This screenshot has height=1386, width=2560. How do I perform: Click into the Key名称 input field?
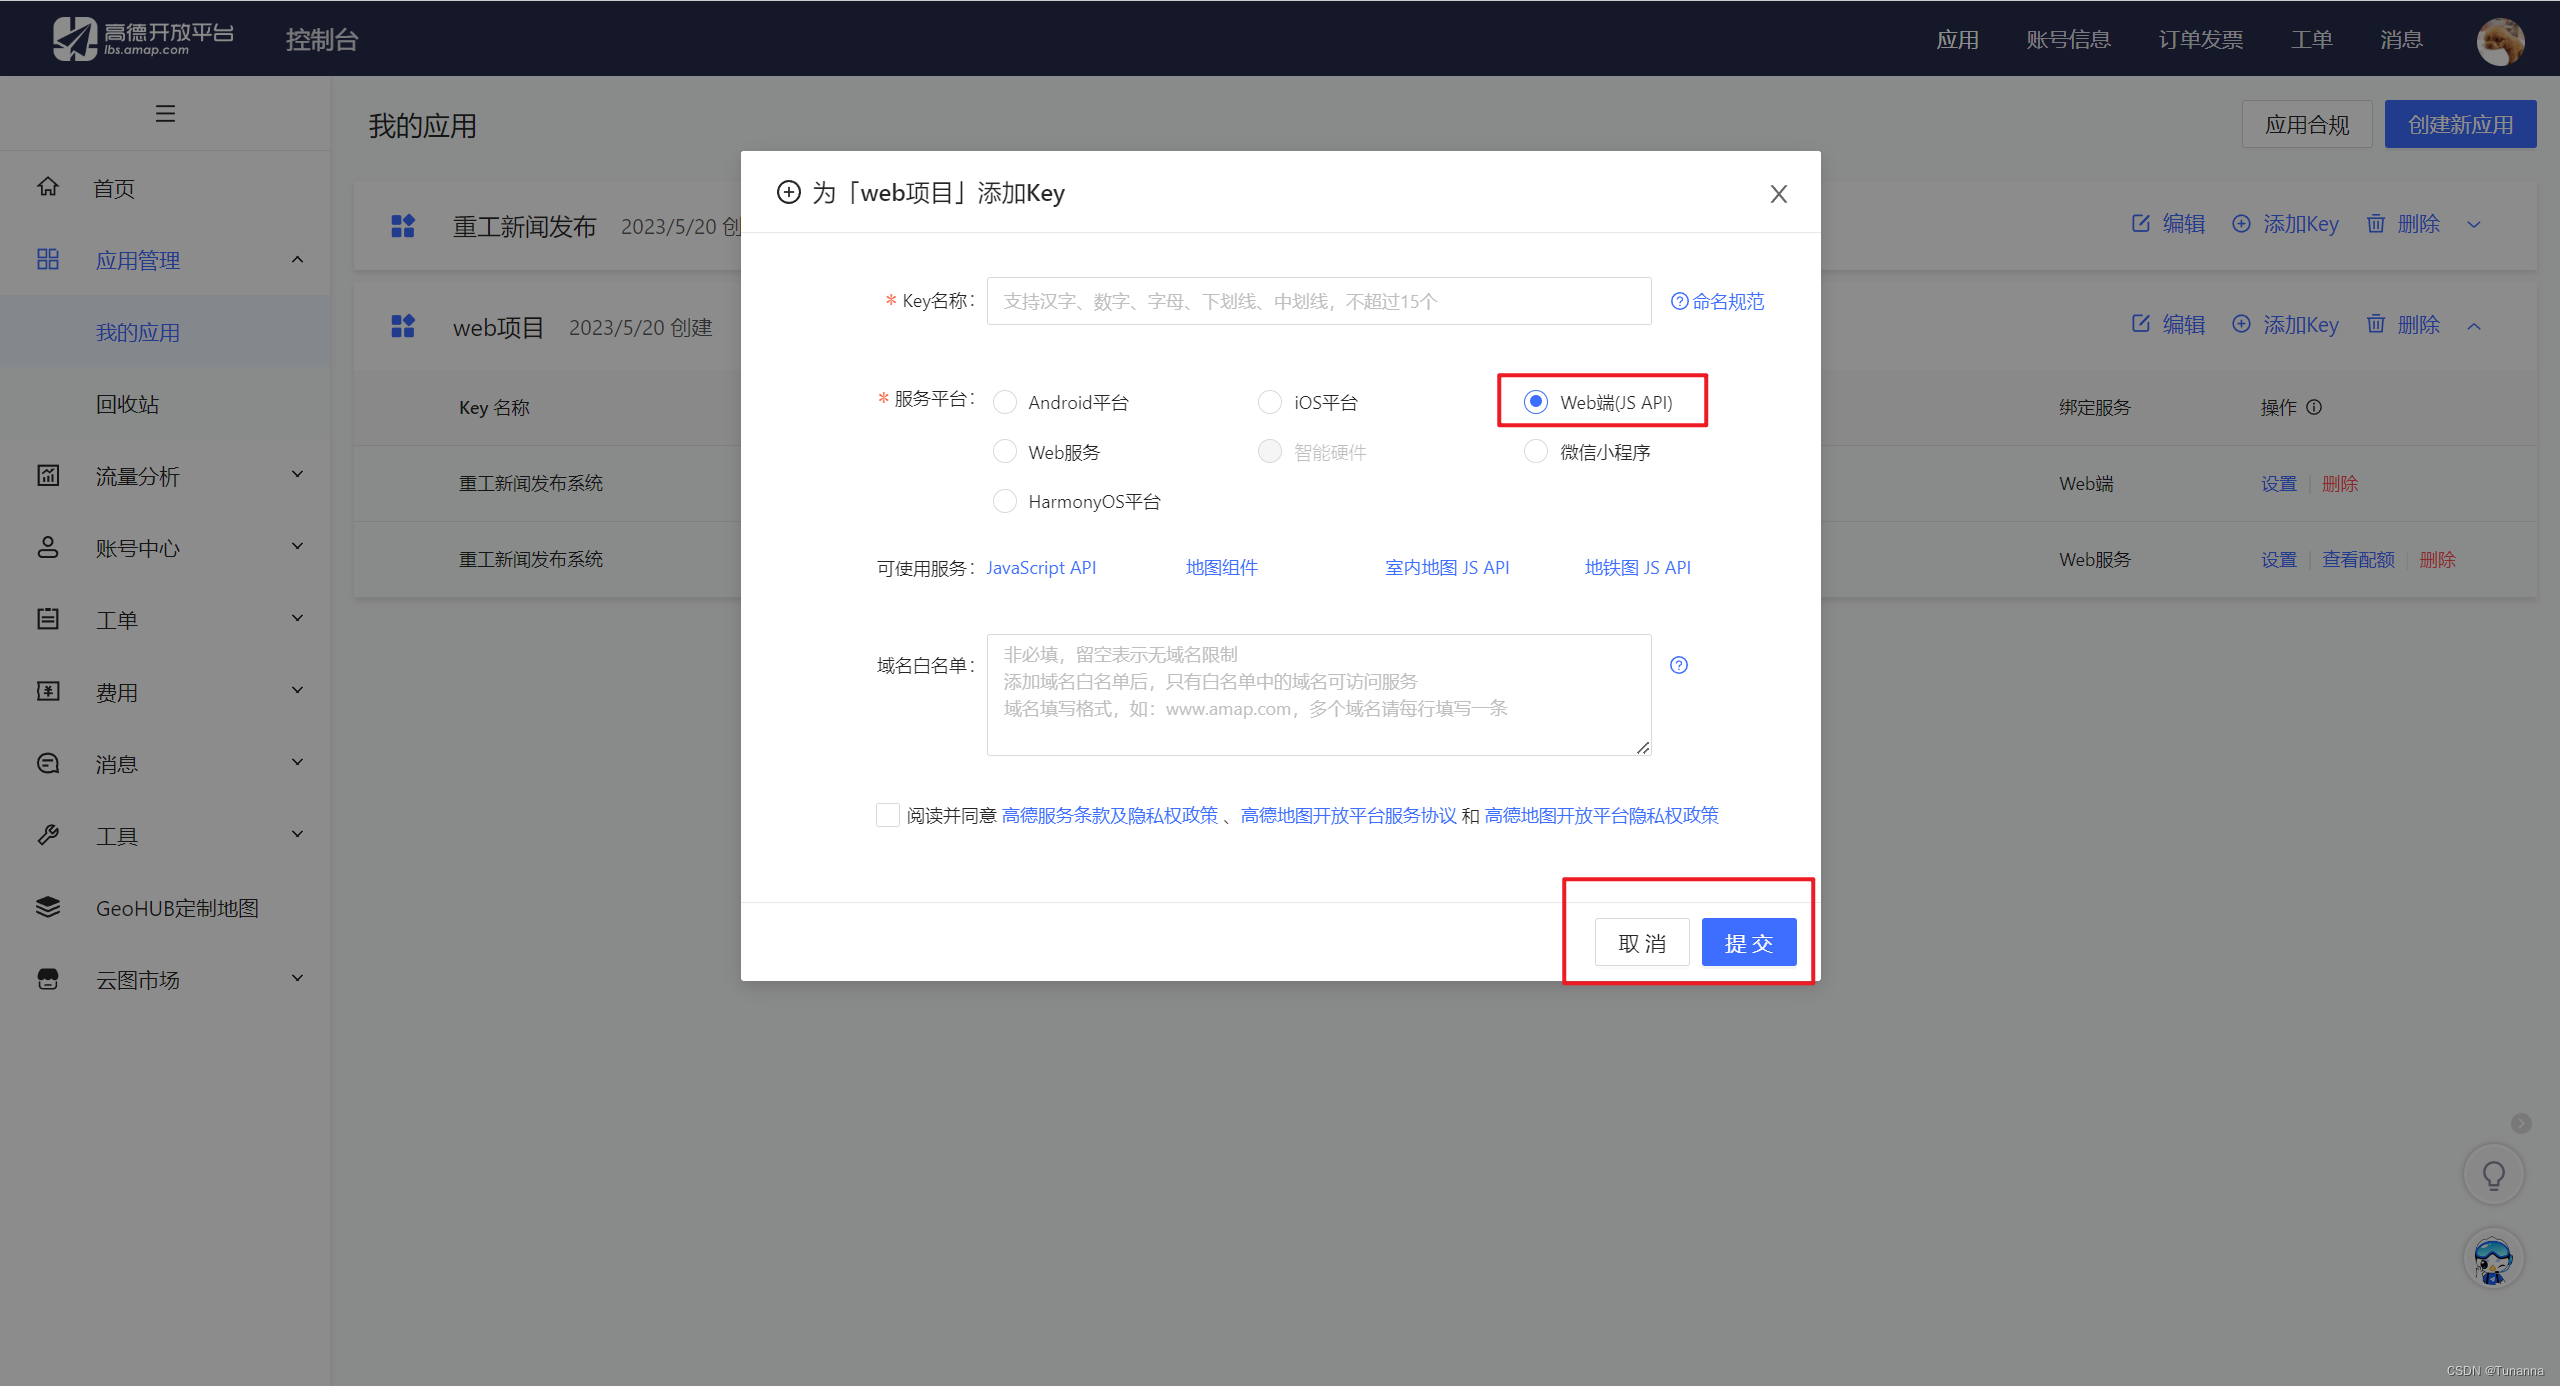tap(1318, 301)
